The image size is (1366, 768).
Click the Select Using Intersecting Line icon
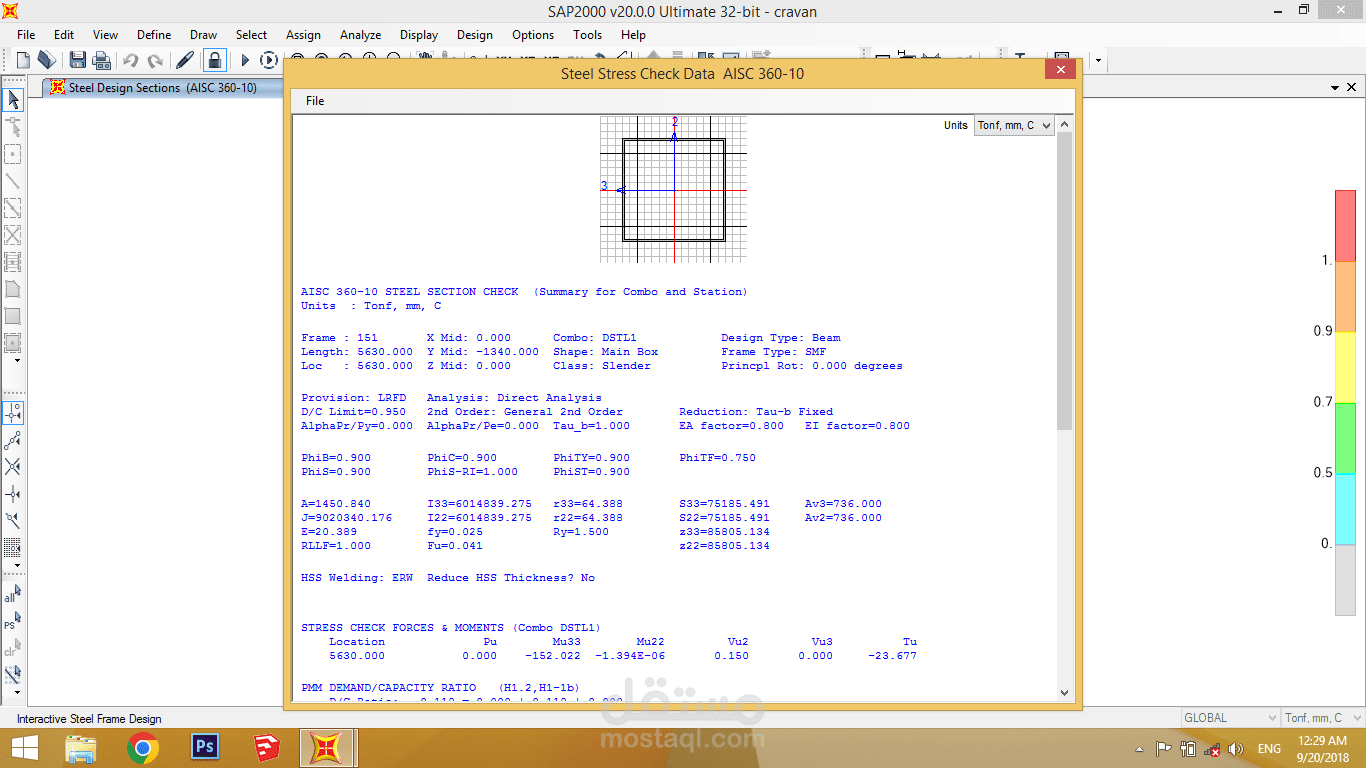13,675
